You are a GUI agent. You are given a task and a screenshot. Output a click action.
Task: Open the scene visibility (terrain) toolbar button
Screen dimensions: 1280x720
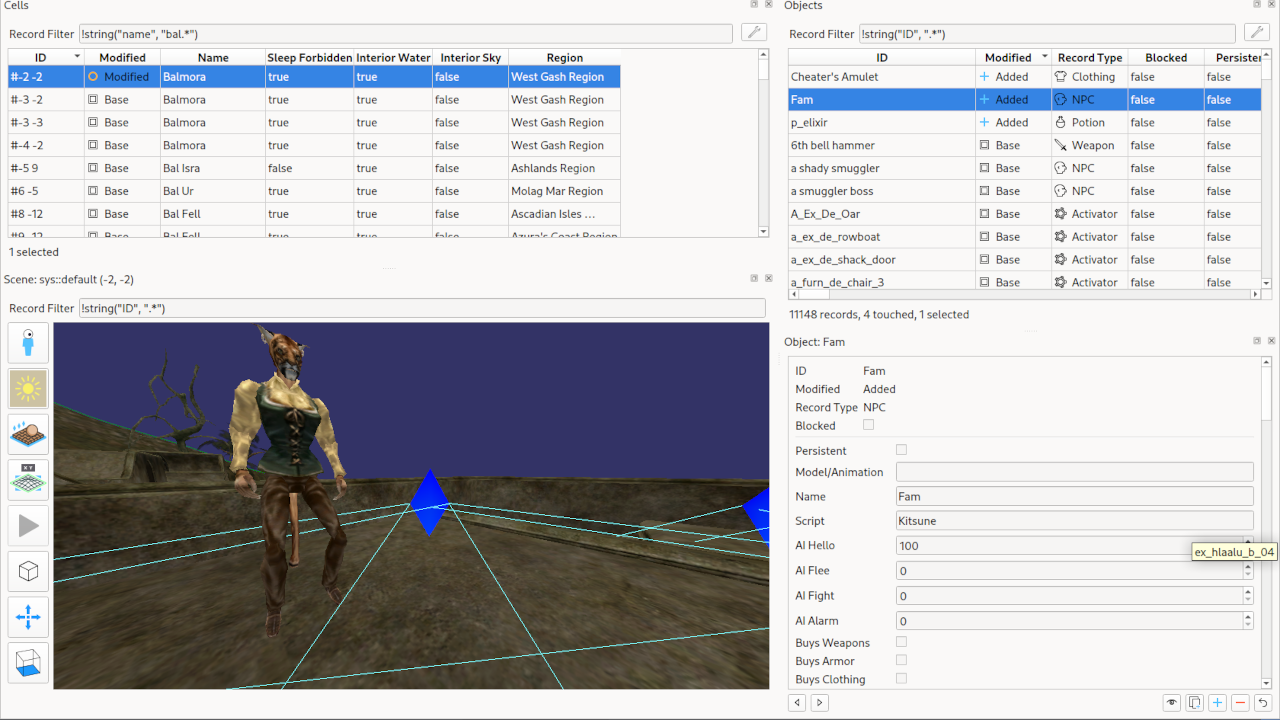[x=28, y=435]
